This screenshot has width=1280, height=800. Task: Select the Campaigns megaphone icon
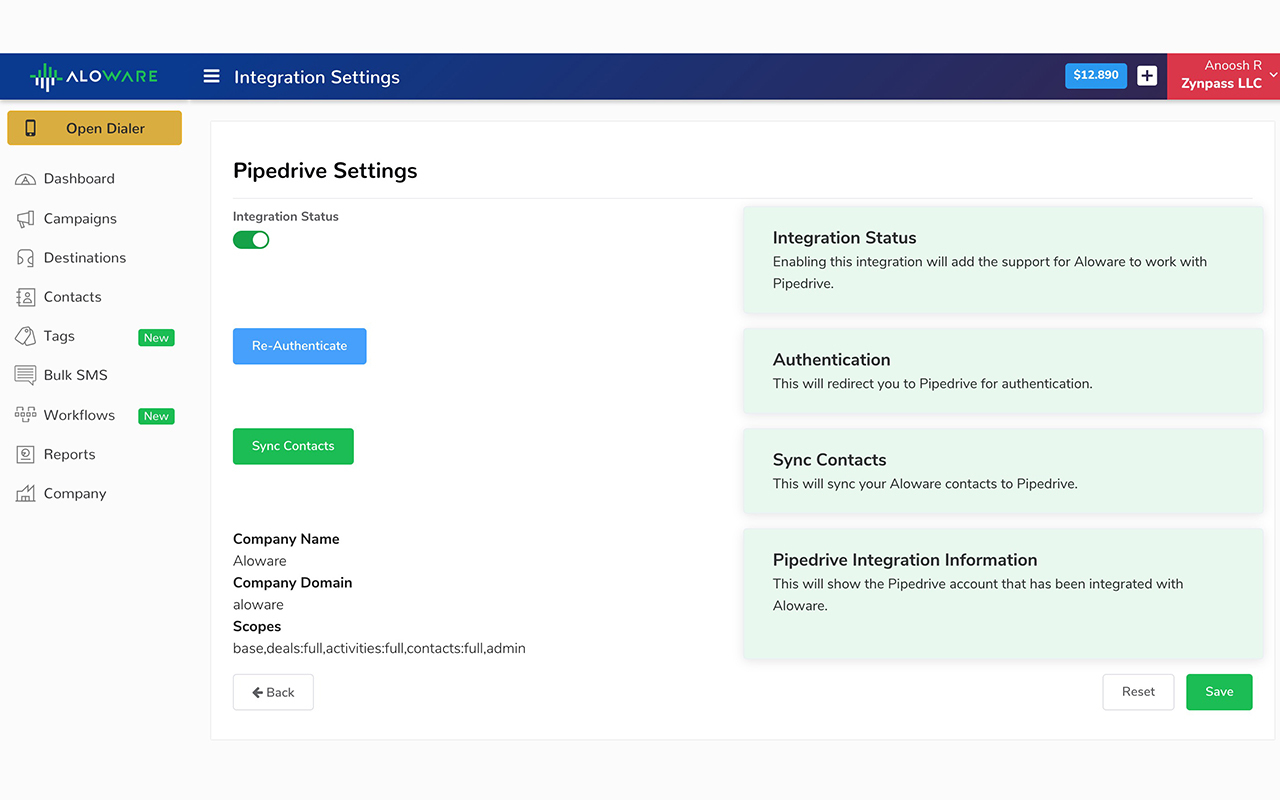tap(25, 218)
